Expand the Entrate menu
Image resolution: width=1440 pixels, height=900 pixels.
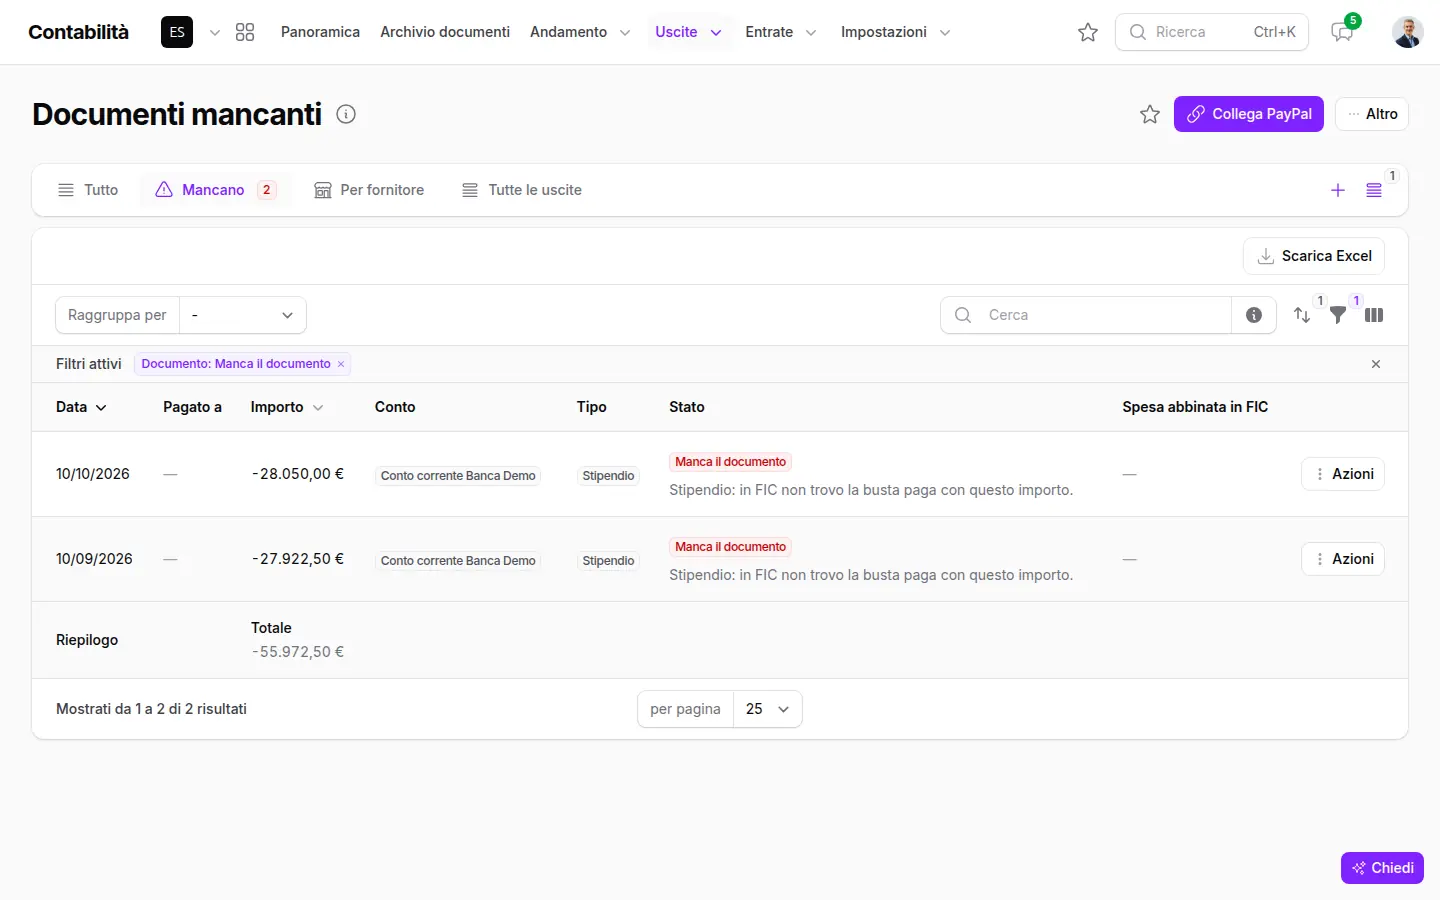781,32
